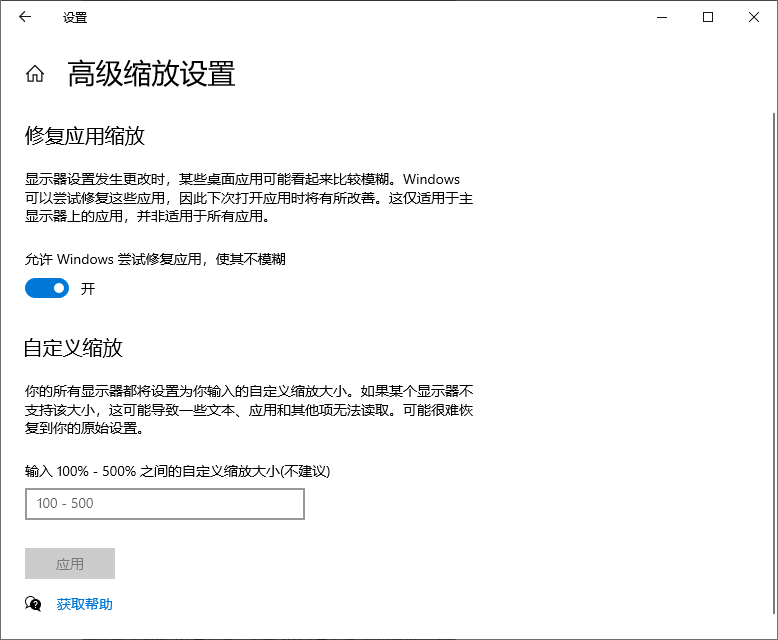Viewport: 778px width, 640px height.
Task: Click the 开 toggle state label
Action: 88,289
